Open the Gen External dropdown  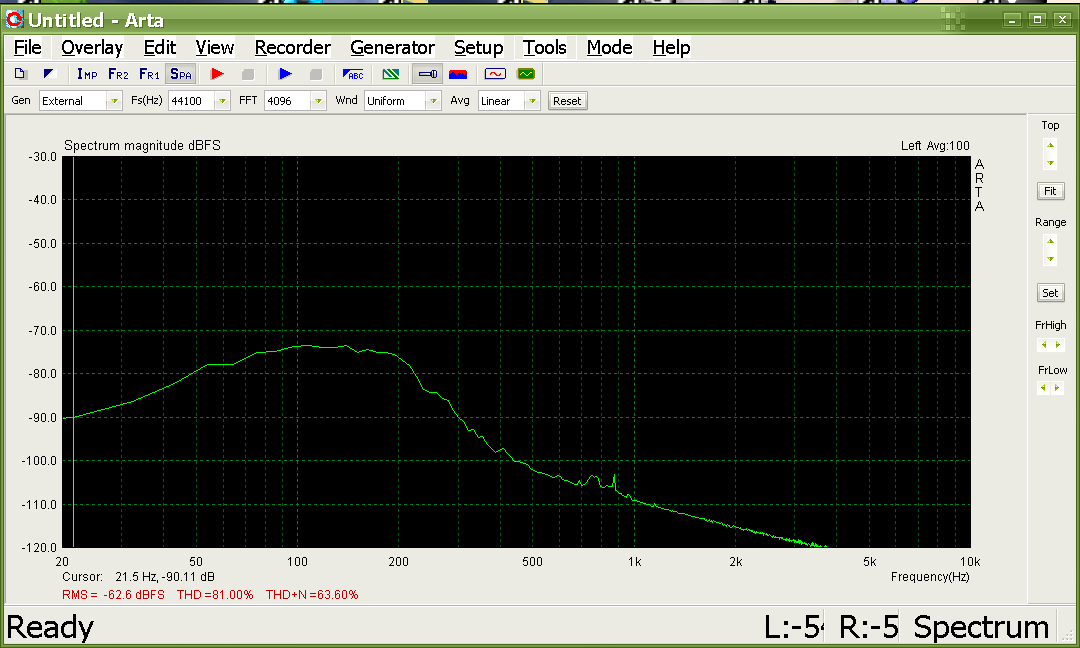[x=114, y=101]
